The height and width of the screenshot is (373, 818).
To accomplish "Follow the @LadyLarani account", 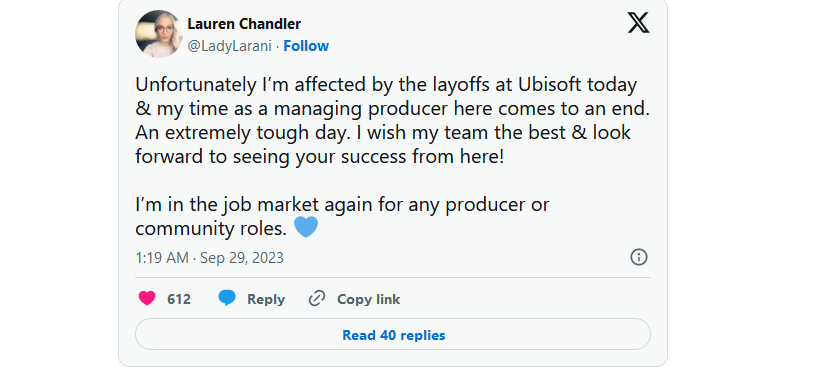I will (x=306, y=46).
